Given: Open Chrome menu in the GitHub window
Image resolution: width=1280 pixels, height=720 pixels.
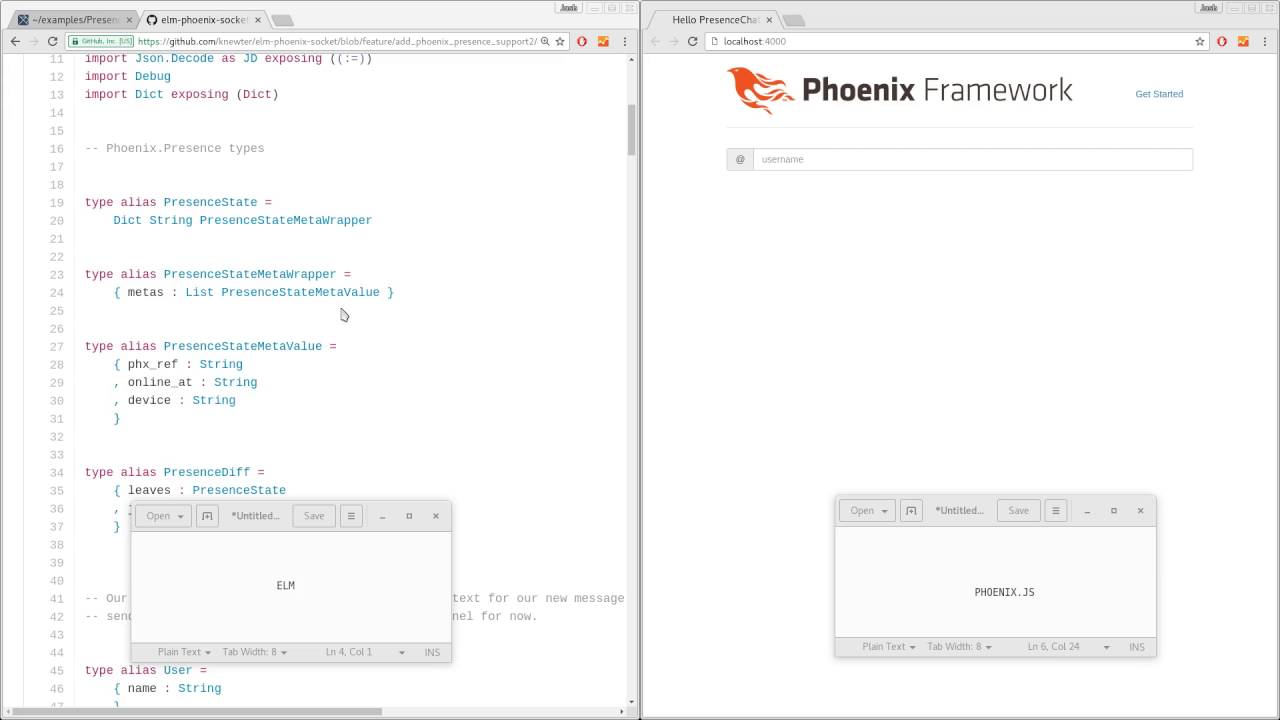Looking at the screenshot, I should coord(625,42).
